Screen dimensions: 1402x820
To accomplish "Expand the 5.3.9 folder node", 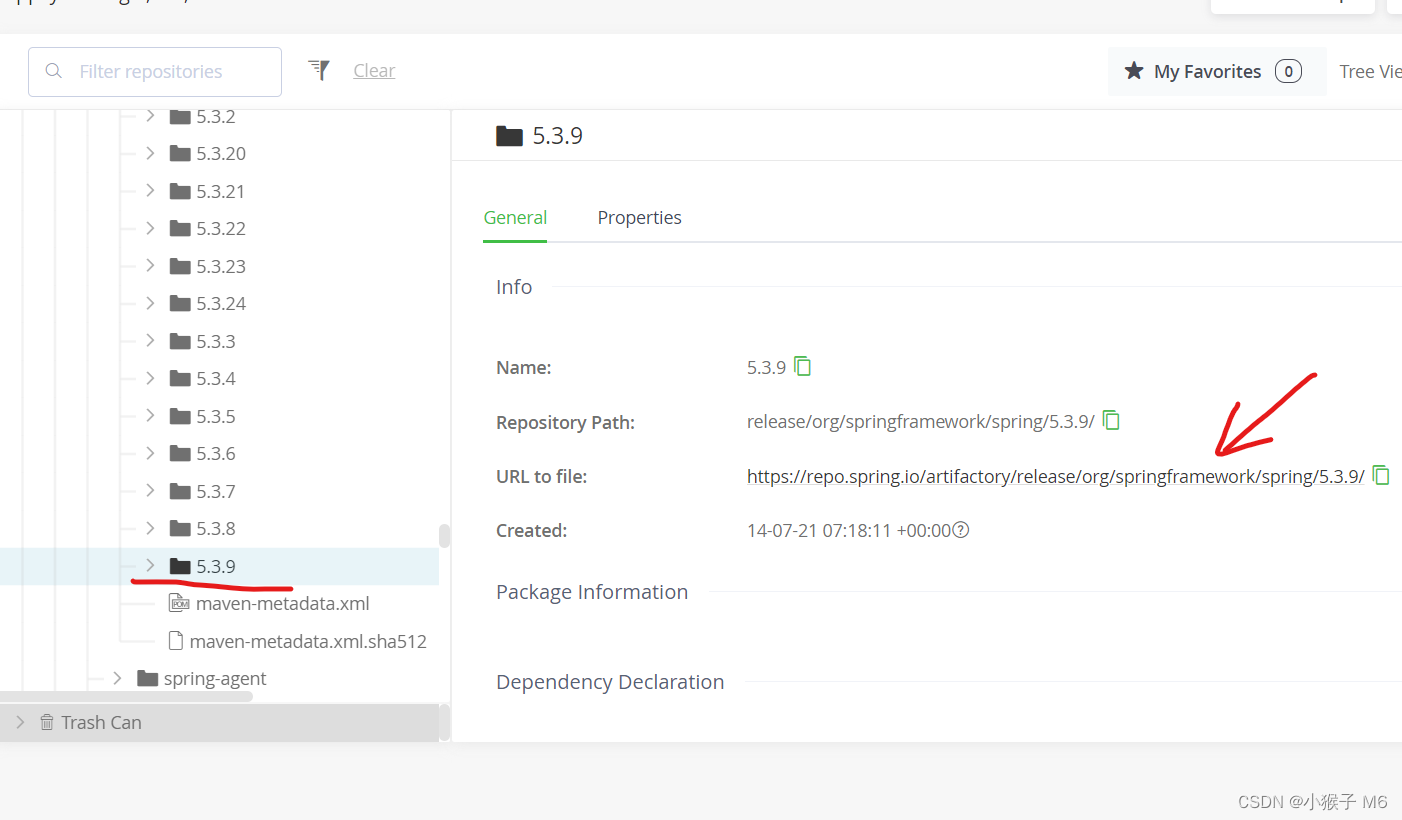I will [x=150, y=566].
